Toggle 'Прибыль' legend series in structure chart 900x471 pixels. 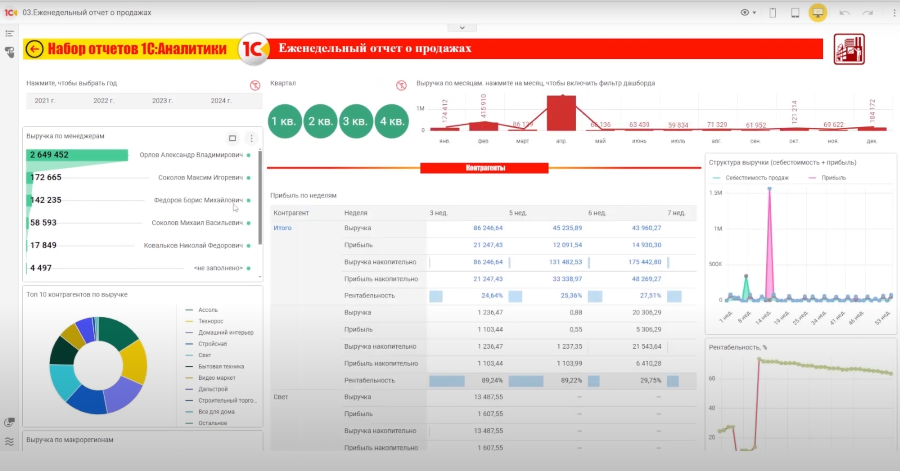click(828, 178)
